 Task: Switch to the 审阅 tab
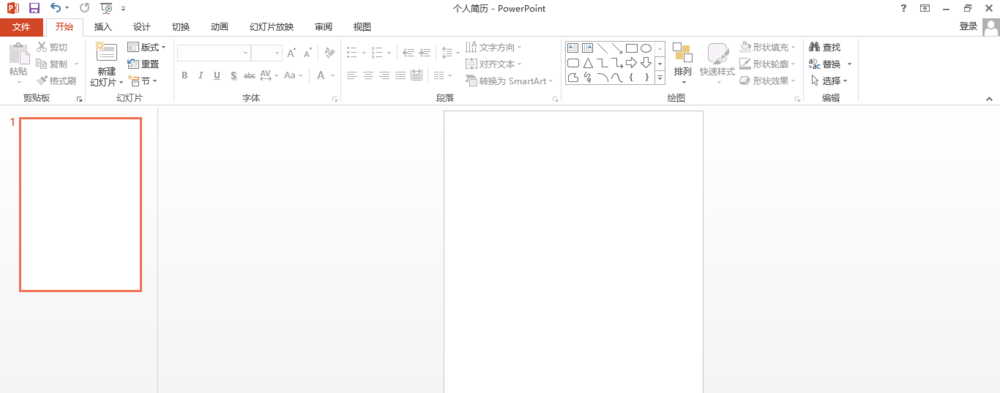[x=323, y=27]
